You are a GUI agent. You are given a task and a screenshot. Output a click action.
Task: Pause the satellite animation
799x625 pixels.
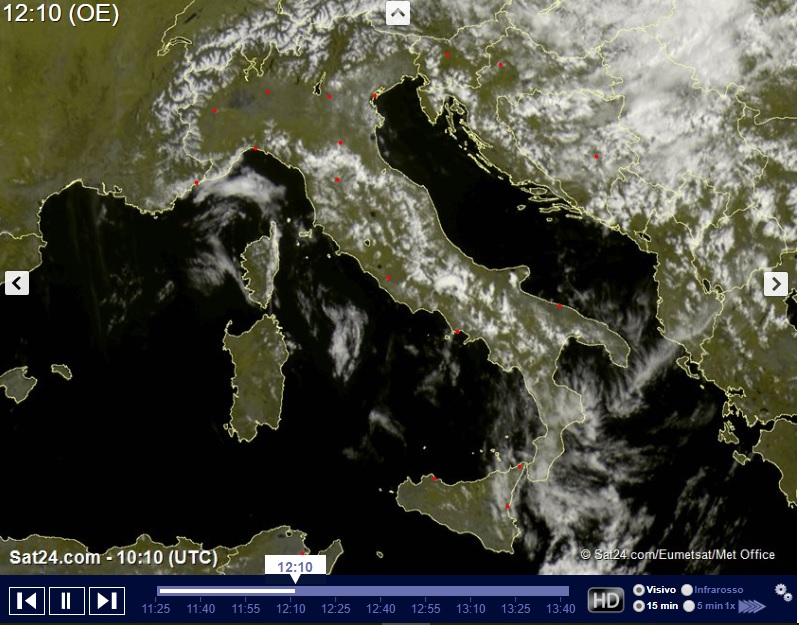click(x=67, y=601)
